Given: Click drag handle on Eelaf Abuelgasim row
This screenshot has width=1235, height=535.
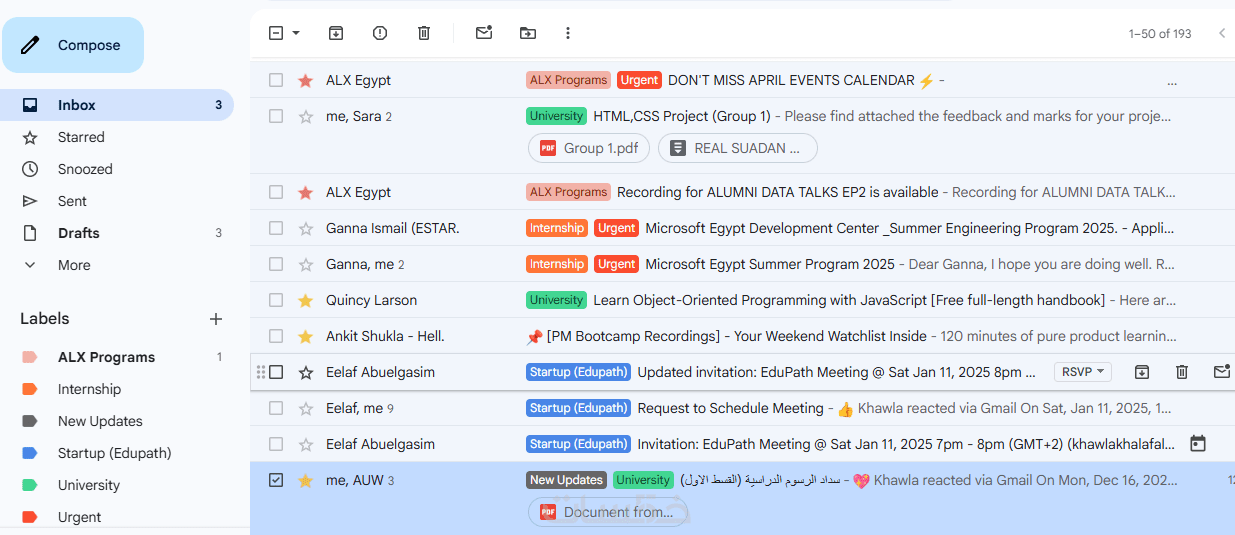Looking at the screenshot, I should [261, 372].
